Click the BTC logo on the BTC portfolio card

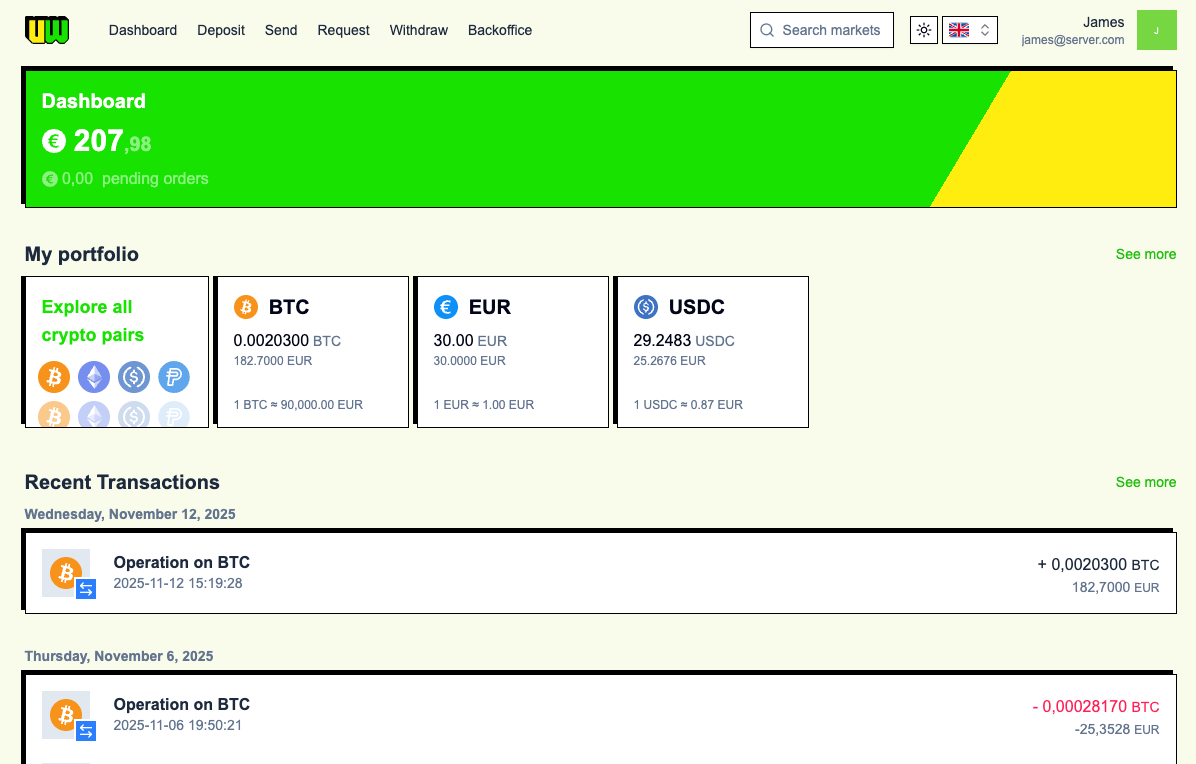point(245,307)
